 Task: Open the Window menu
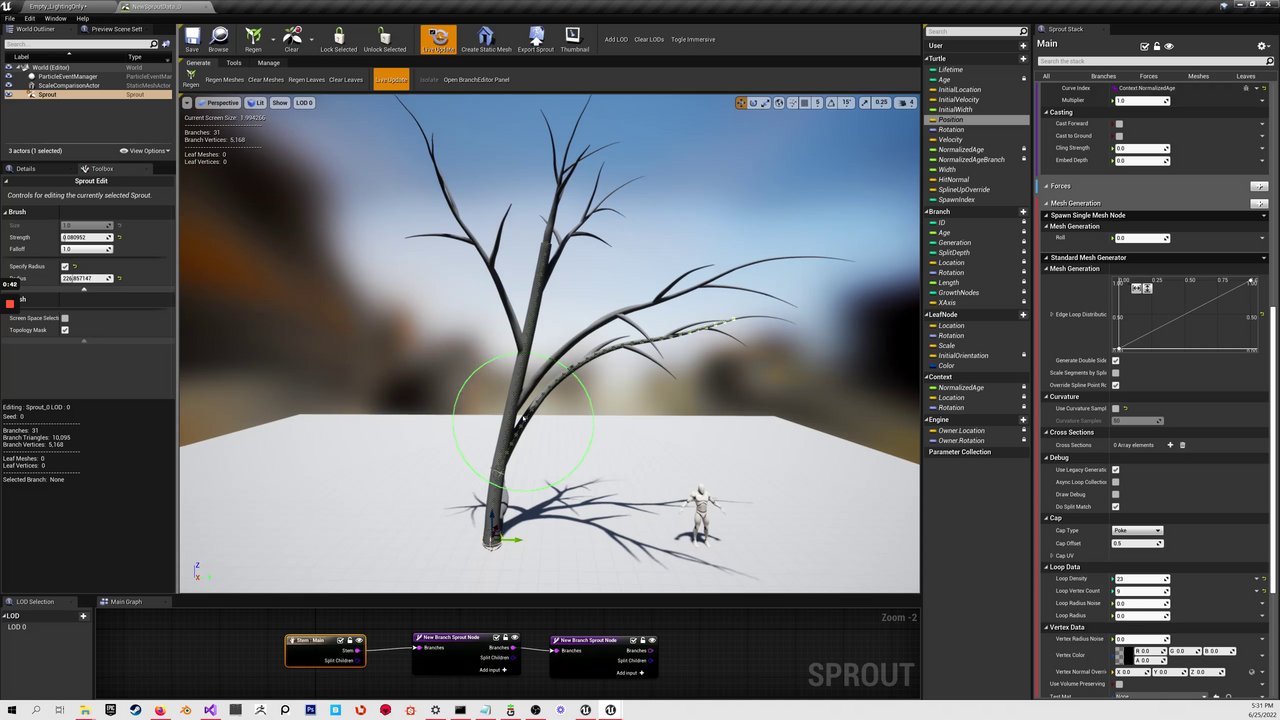click(x=55, y=18)
